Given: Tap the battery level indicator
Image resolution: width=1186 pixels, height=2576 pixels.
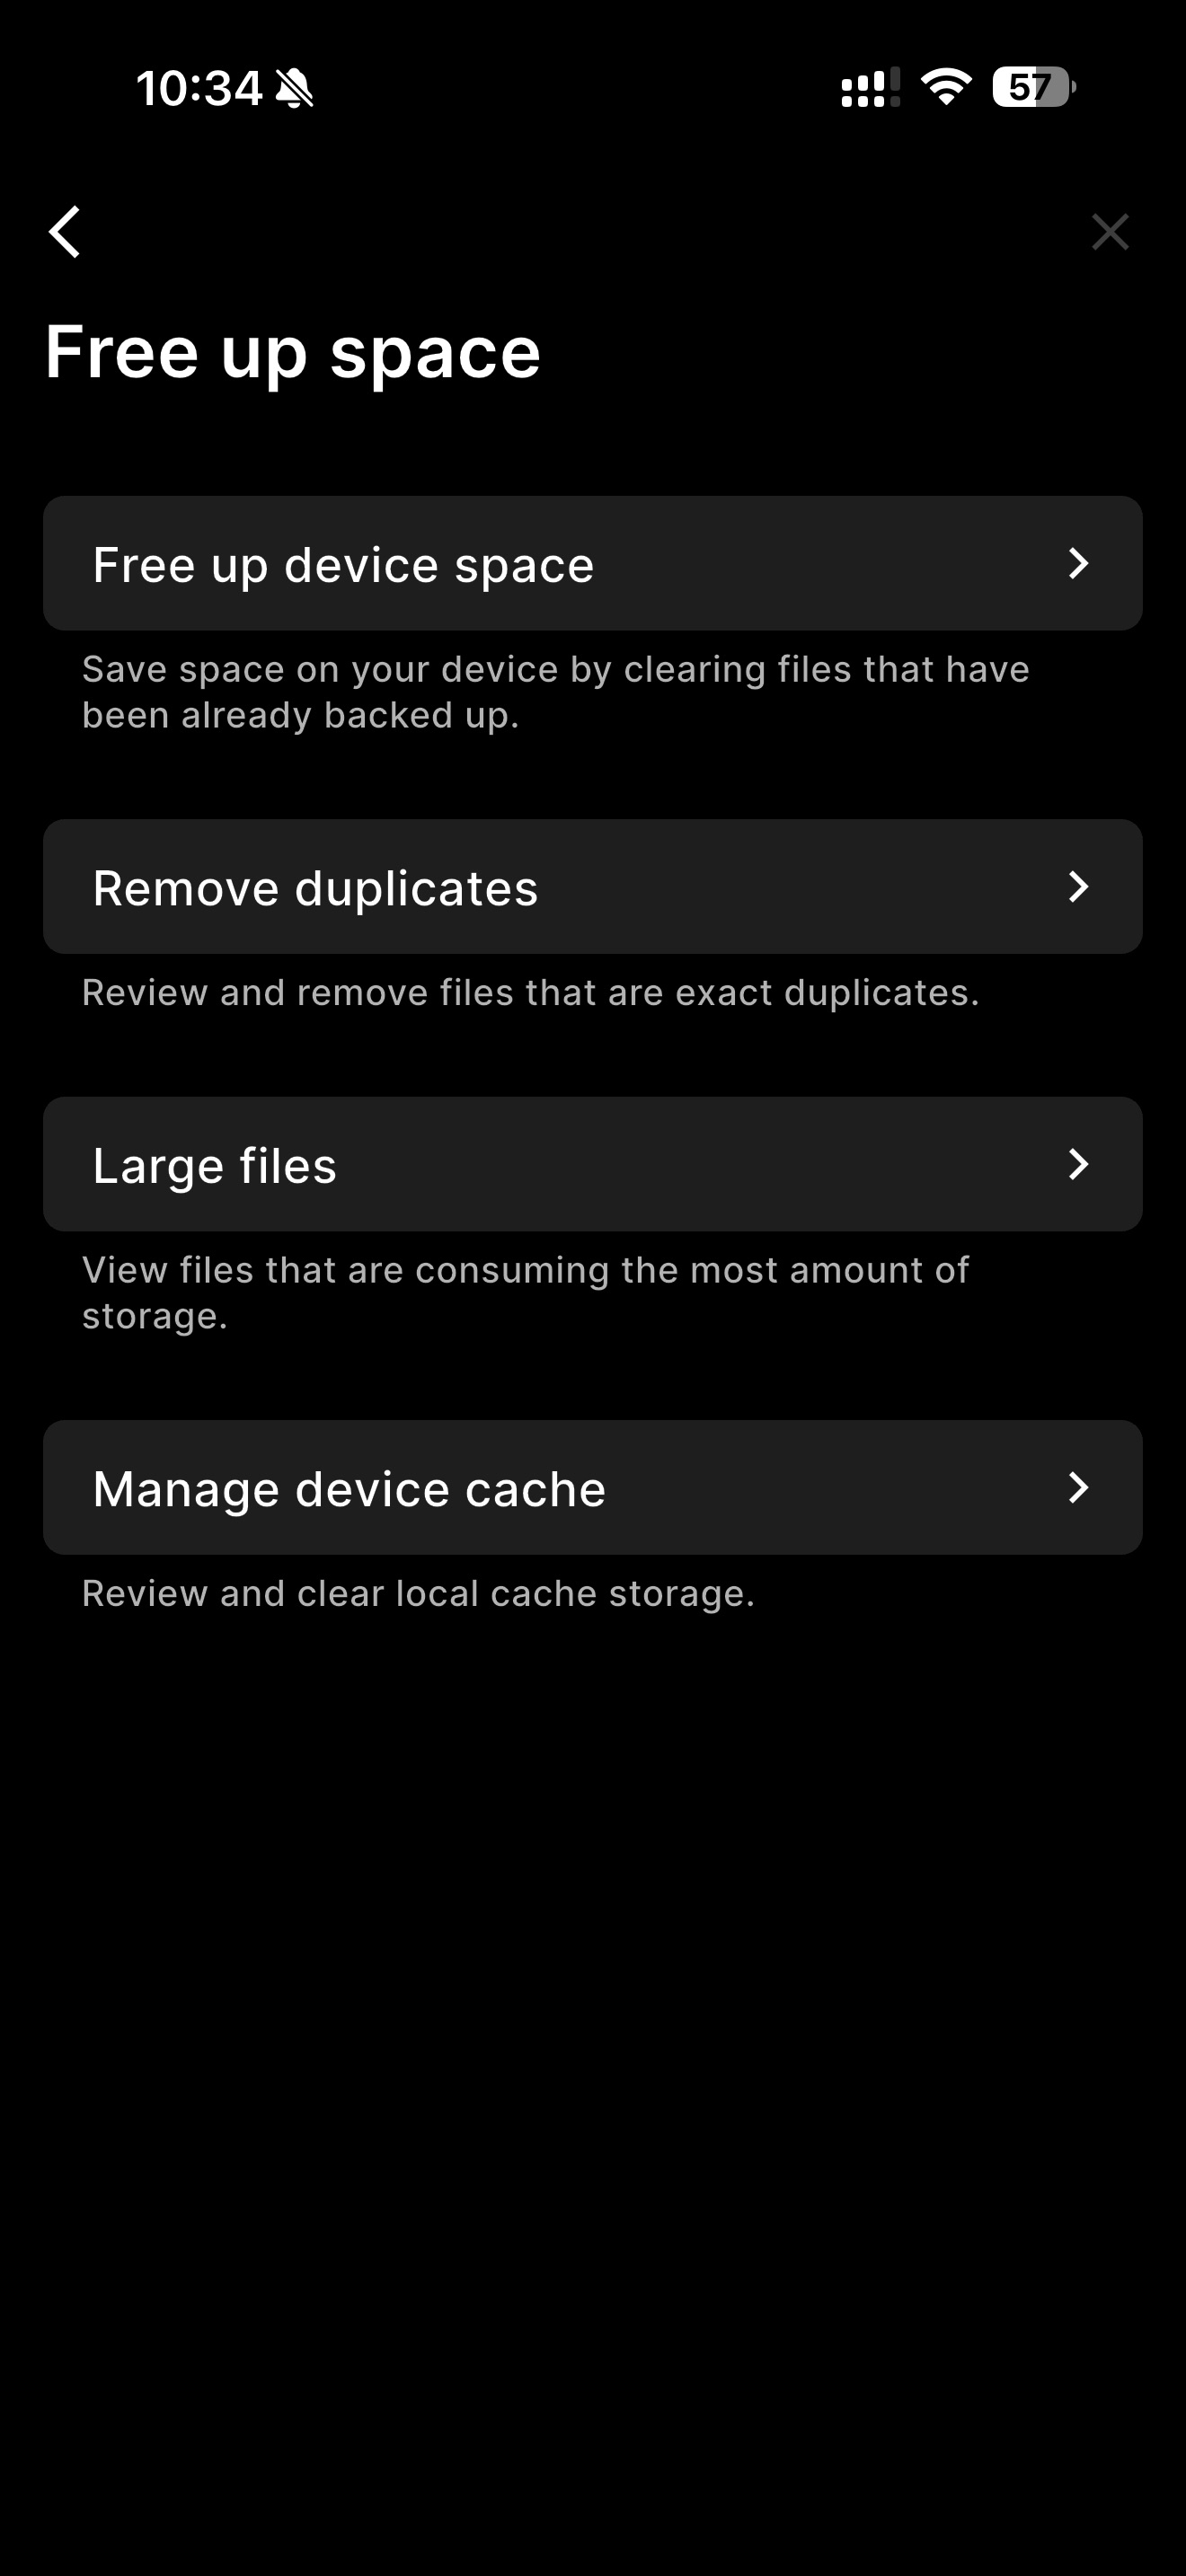Looking at the screenshot, I should pyautogui.click(x=1032, y=87).
